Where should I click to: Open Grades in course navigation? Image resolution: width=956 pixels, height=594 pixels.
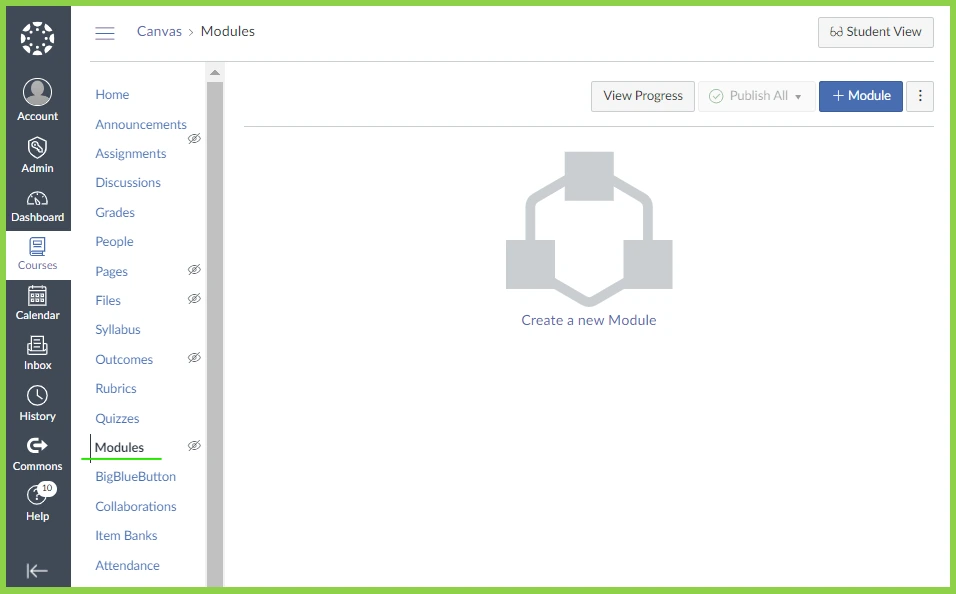pos(115,212)
